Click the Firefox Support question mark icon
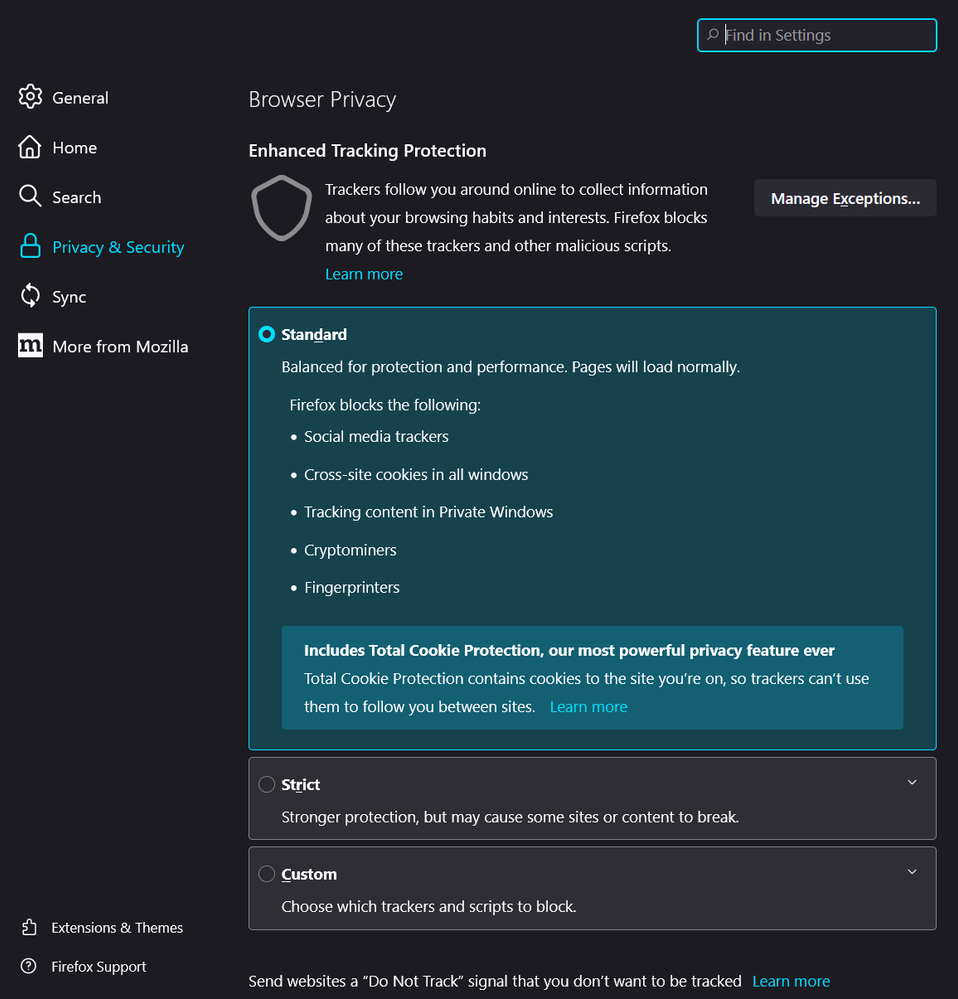The width and height of the screenshot is (958, 999). pyautogui.click(x=29, y=966)
